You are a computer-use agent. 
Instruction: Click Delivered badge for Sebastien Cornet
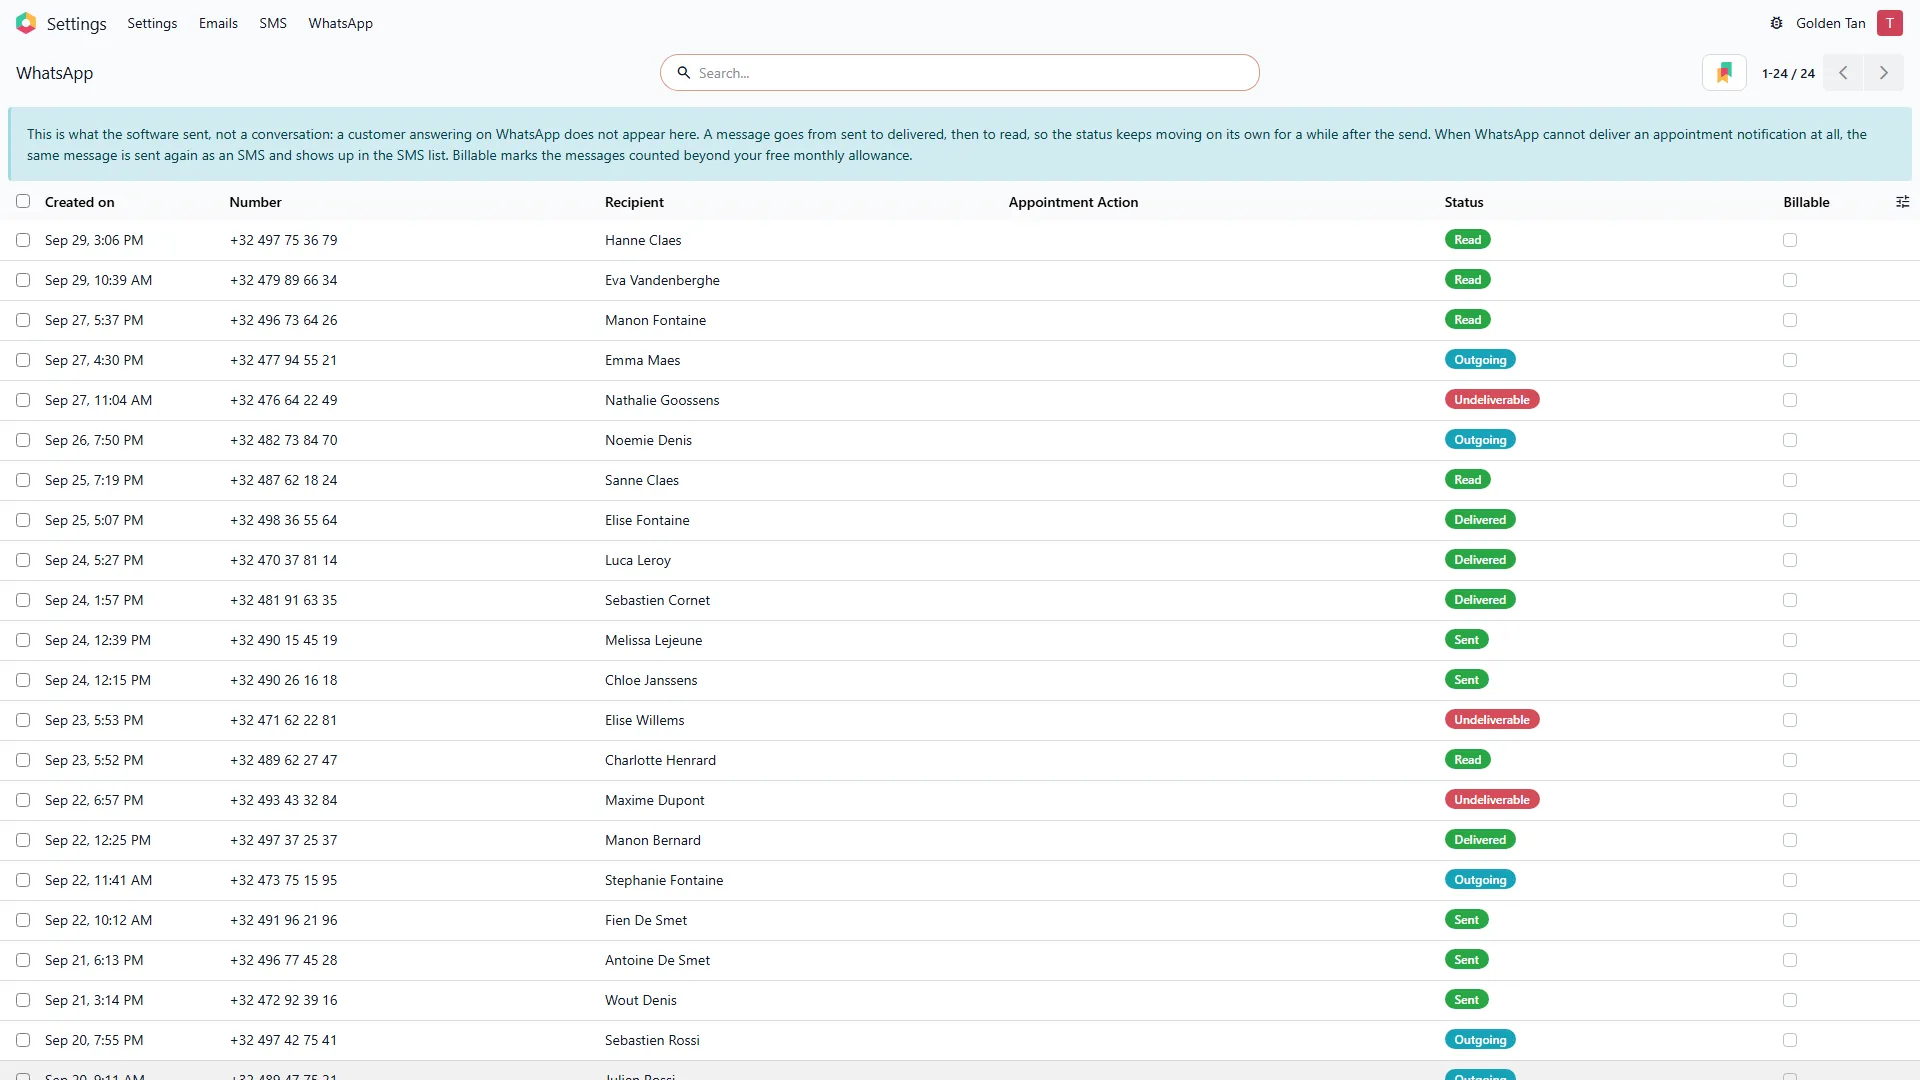pos(1480,600)
